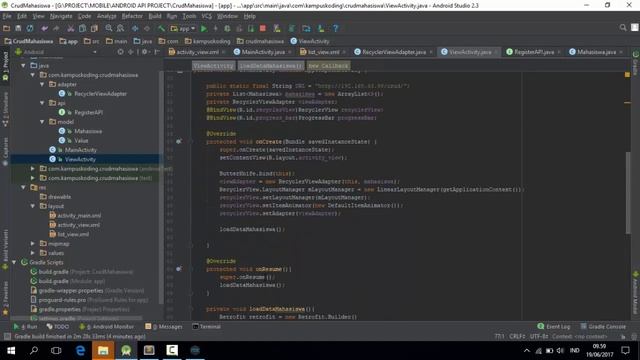Switch to the MainActivity.java tab

[x=263, y=52]
